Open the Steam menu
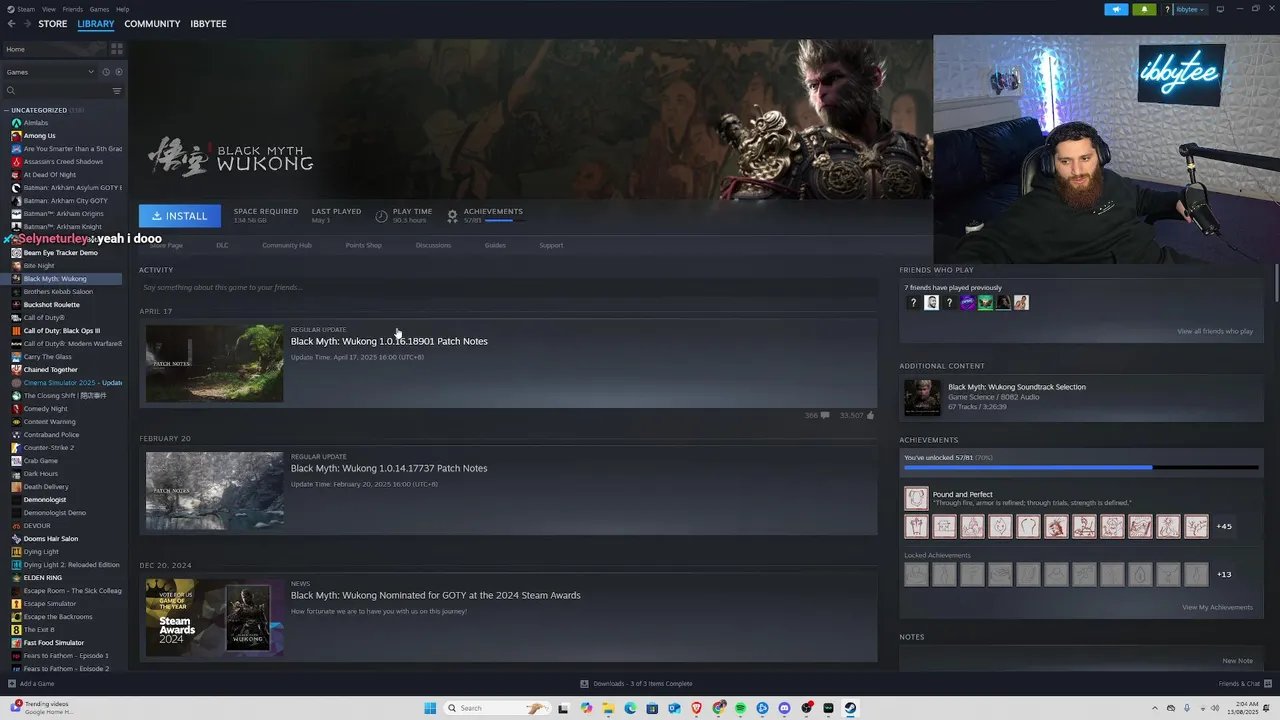The width and height of the screenshot is (1280, 720). (27, 9)
